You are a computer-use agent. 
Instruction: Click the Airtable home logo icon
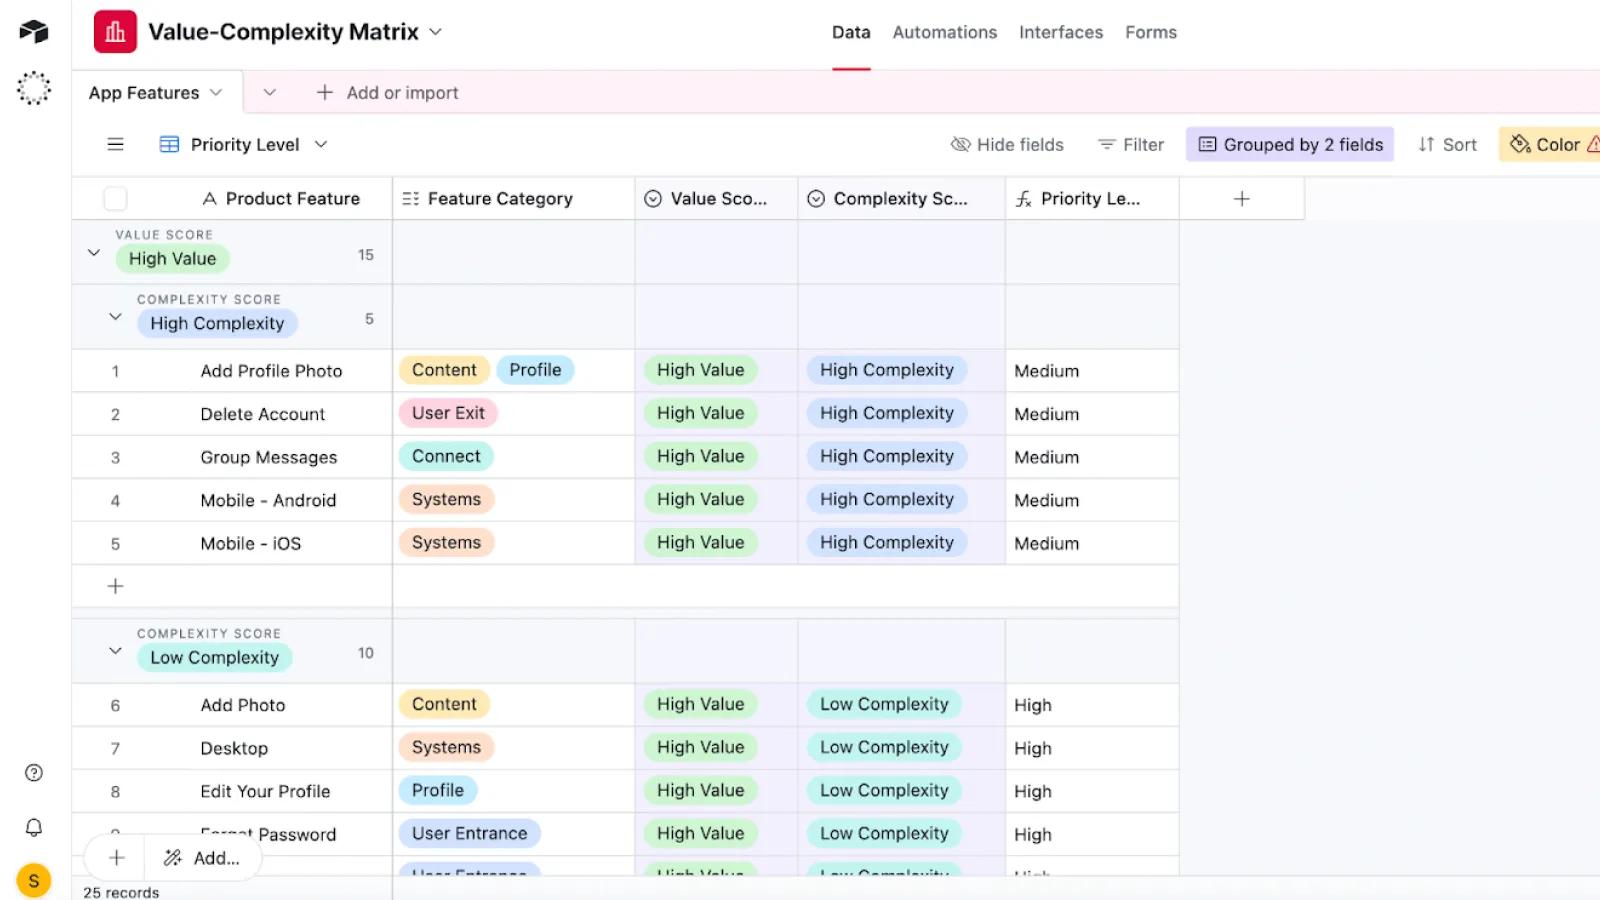coord(34,31)
